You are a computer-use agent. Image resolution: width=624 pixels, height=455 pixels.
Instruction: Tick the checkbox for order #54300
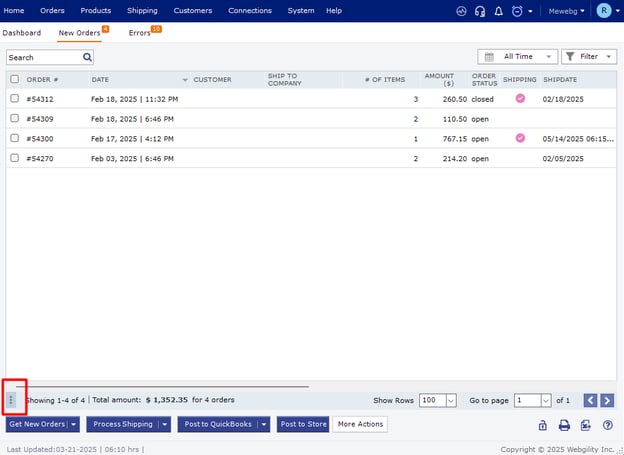pos(14,138)
